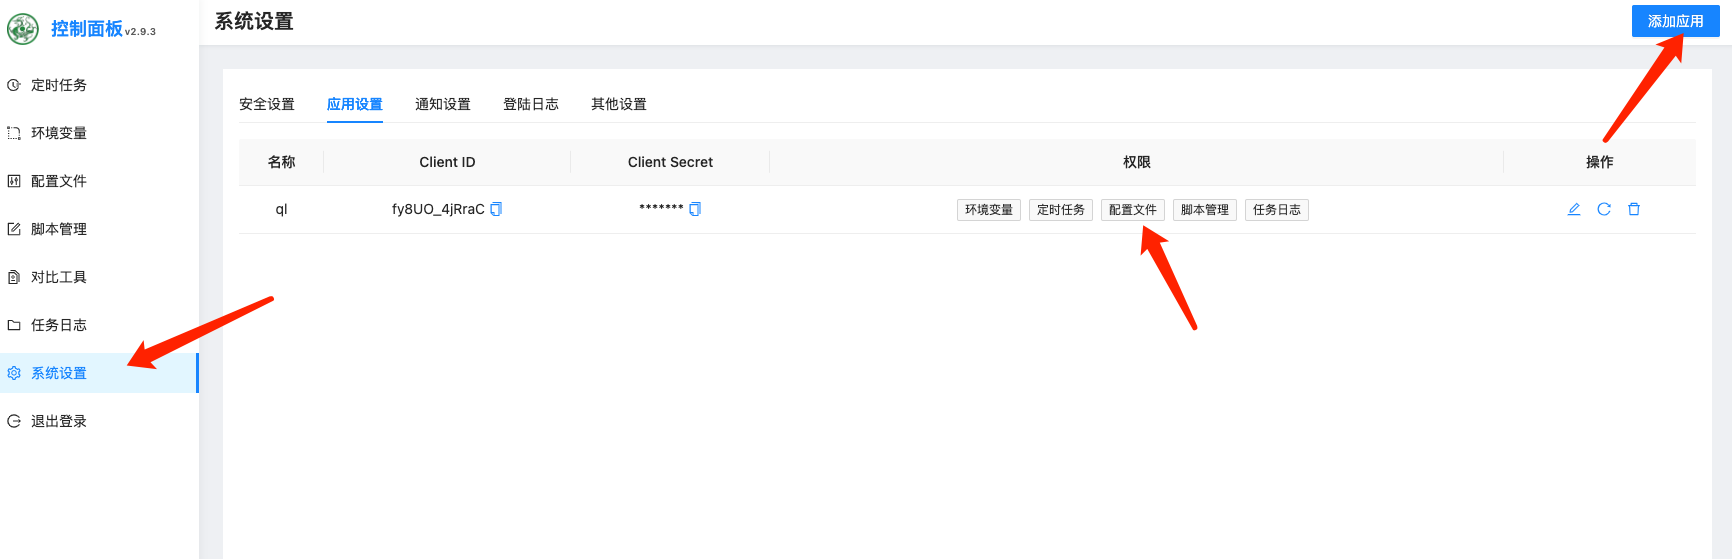Click the 权限 column header

[1137, 162]
